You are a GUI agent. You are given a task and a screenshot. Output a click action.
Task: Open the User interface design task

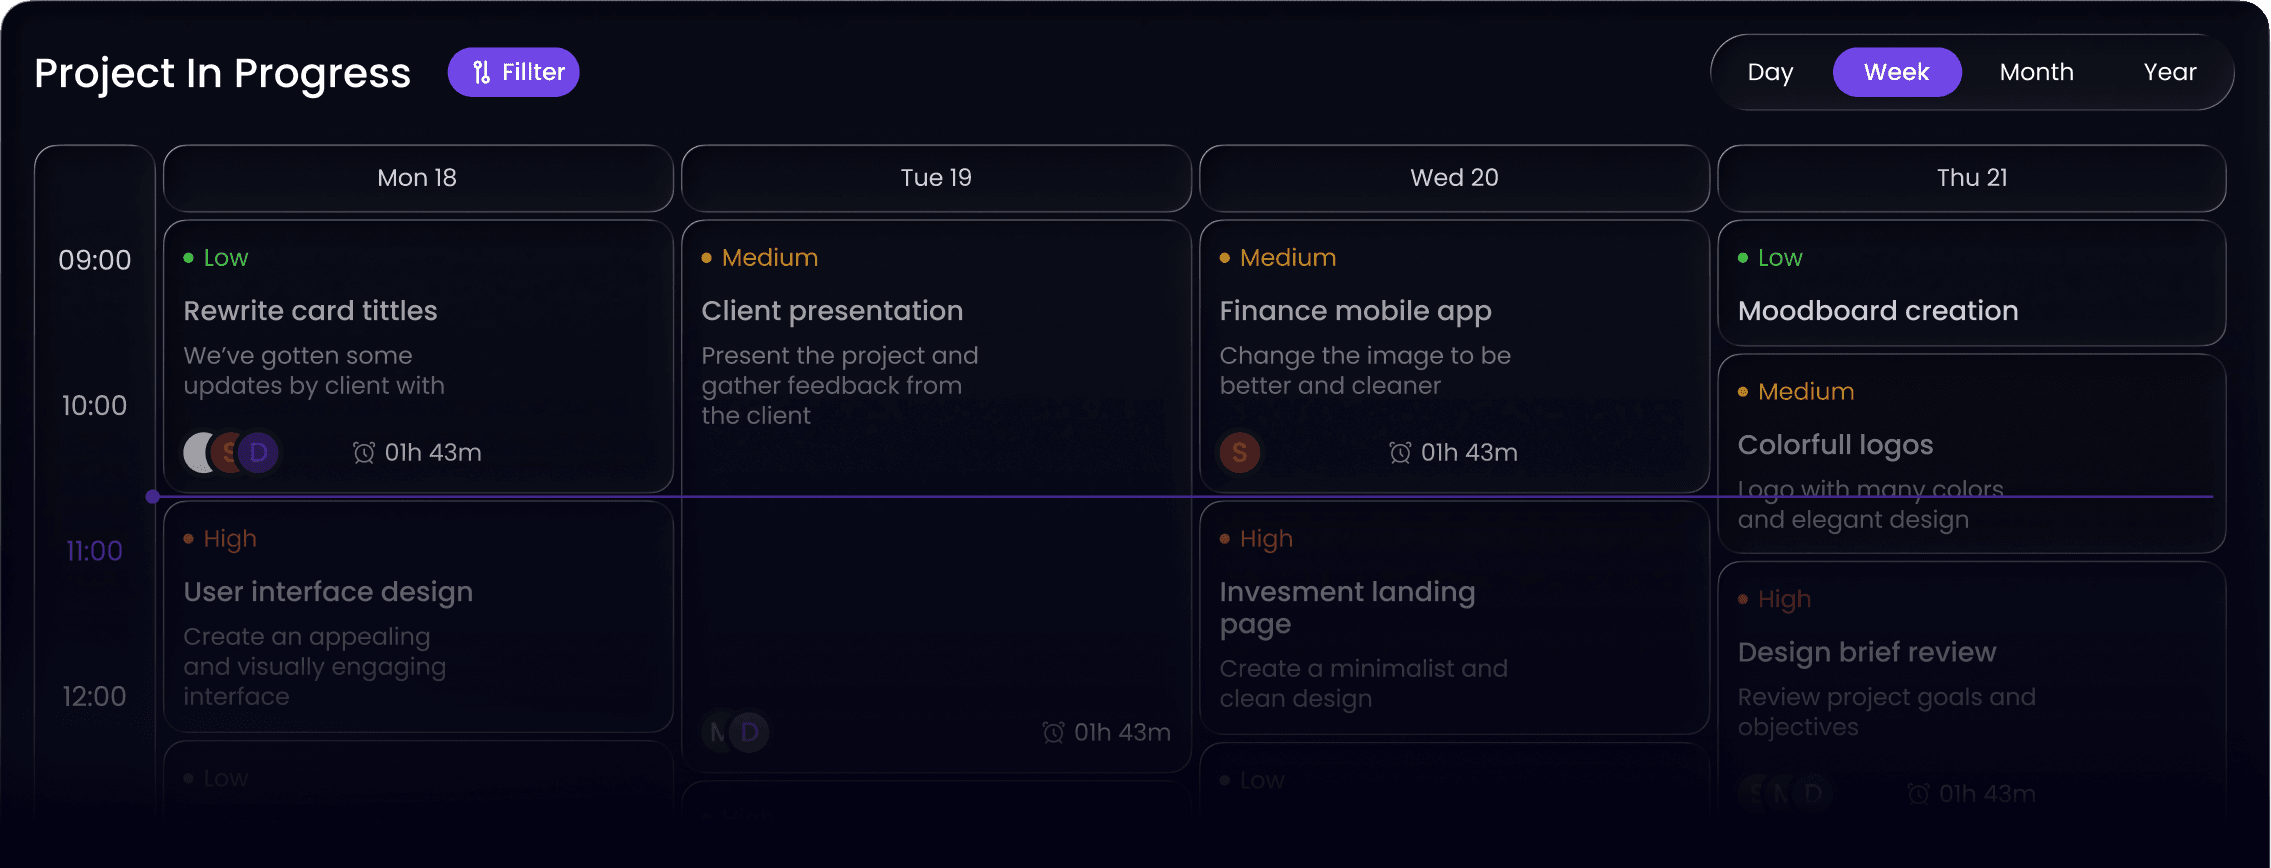[x=417, y=615]
